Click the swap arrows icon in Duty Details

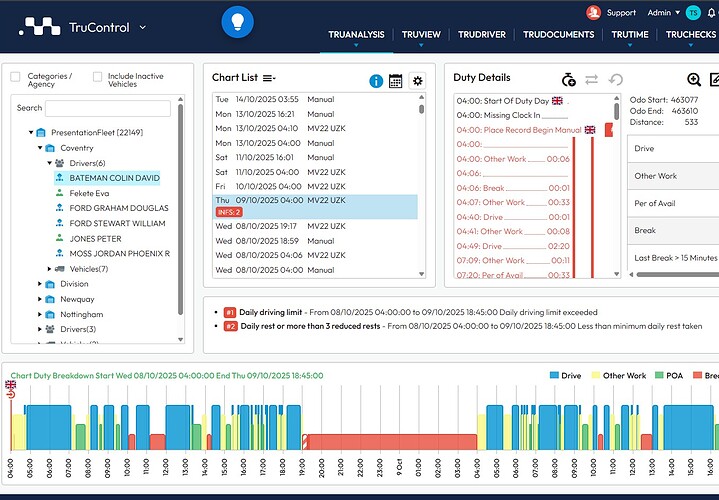click(592, 80)
